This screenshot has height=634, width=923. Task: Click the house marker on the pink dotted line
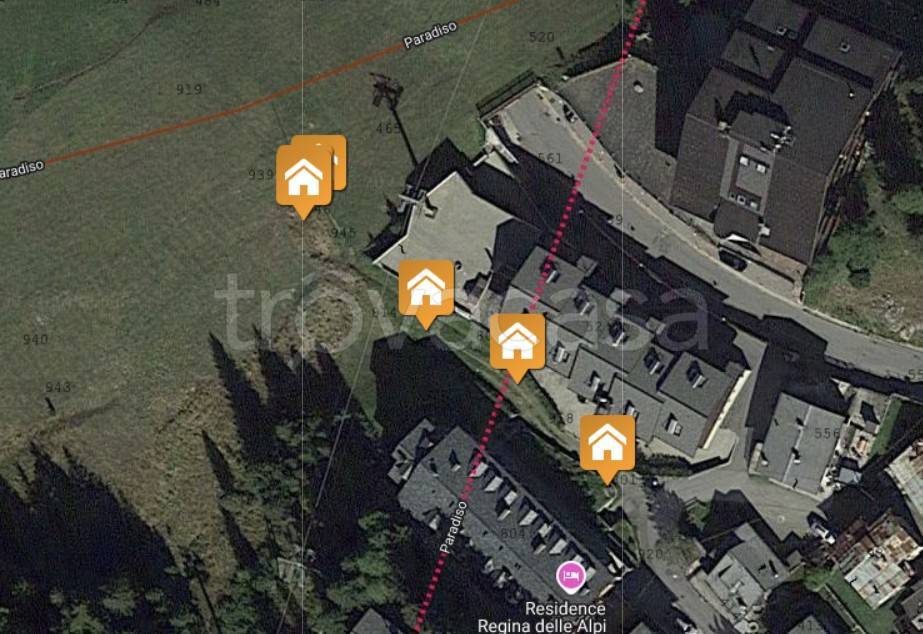click(517, 346)
